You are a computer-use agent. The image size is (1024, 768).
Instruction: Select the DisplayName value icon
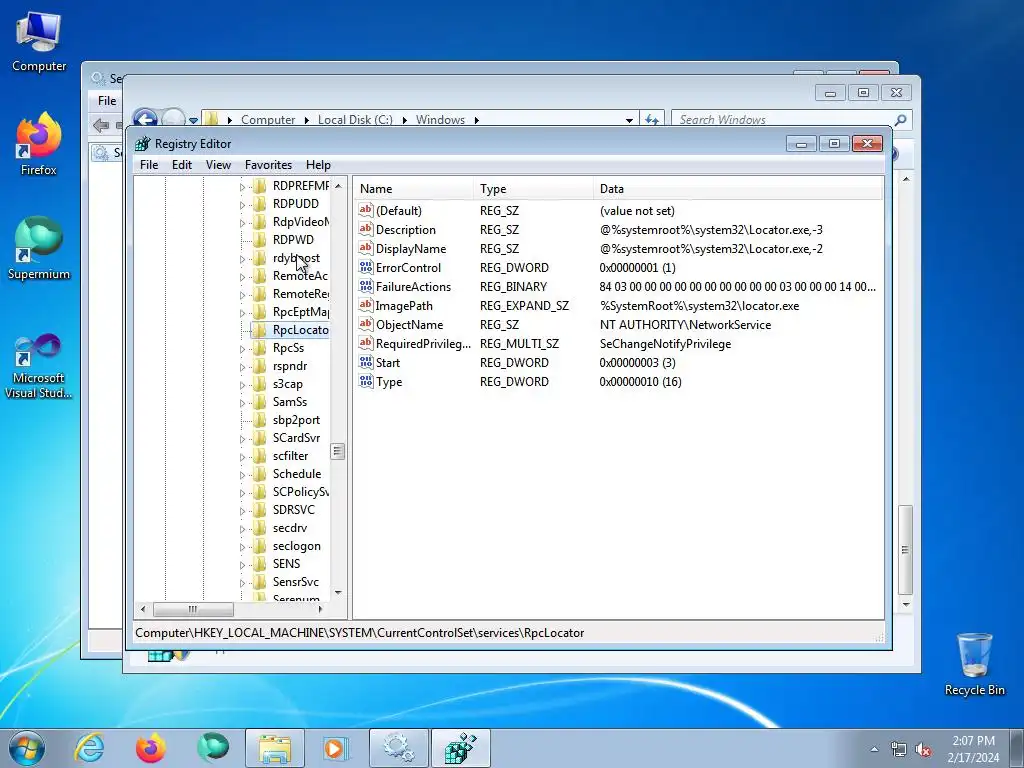366,248
